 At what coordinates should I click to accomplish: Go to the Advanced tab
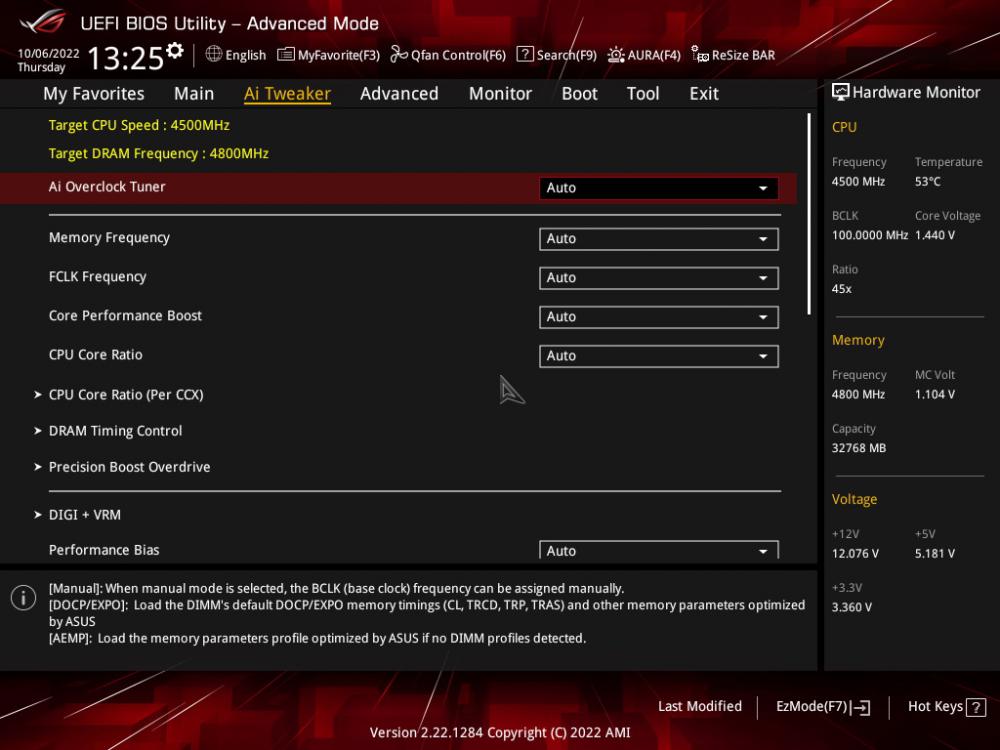(399, 94)
